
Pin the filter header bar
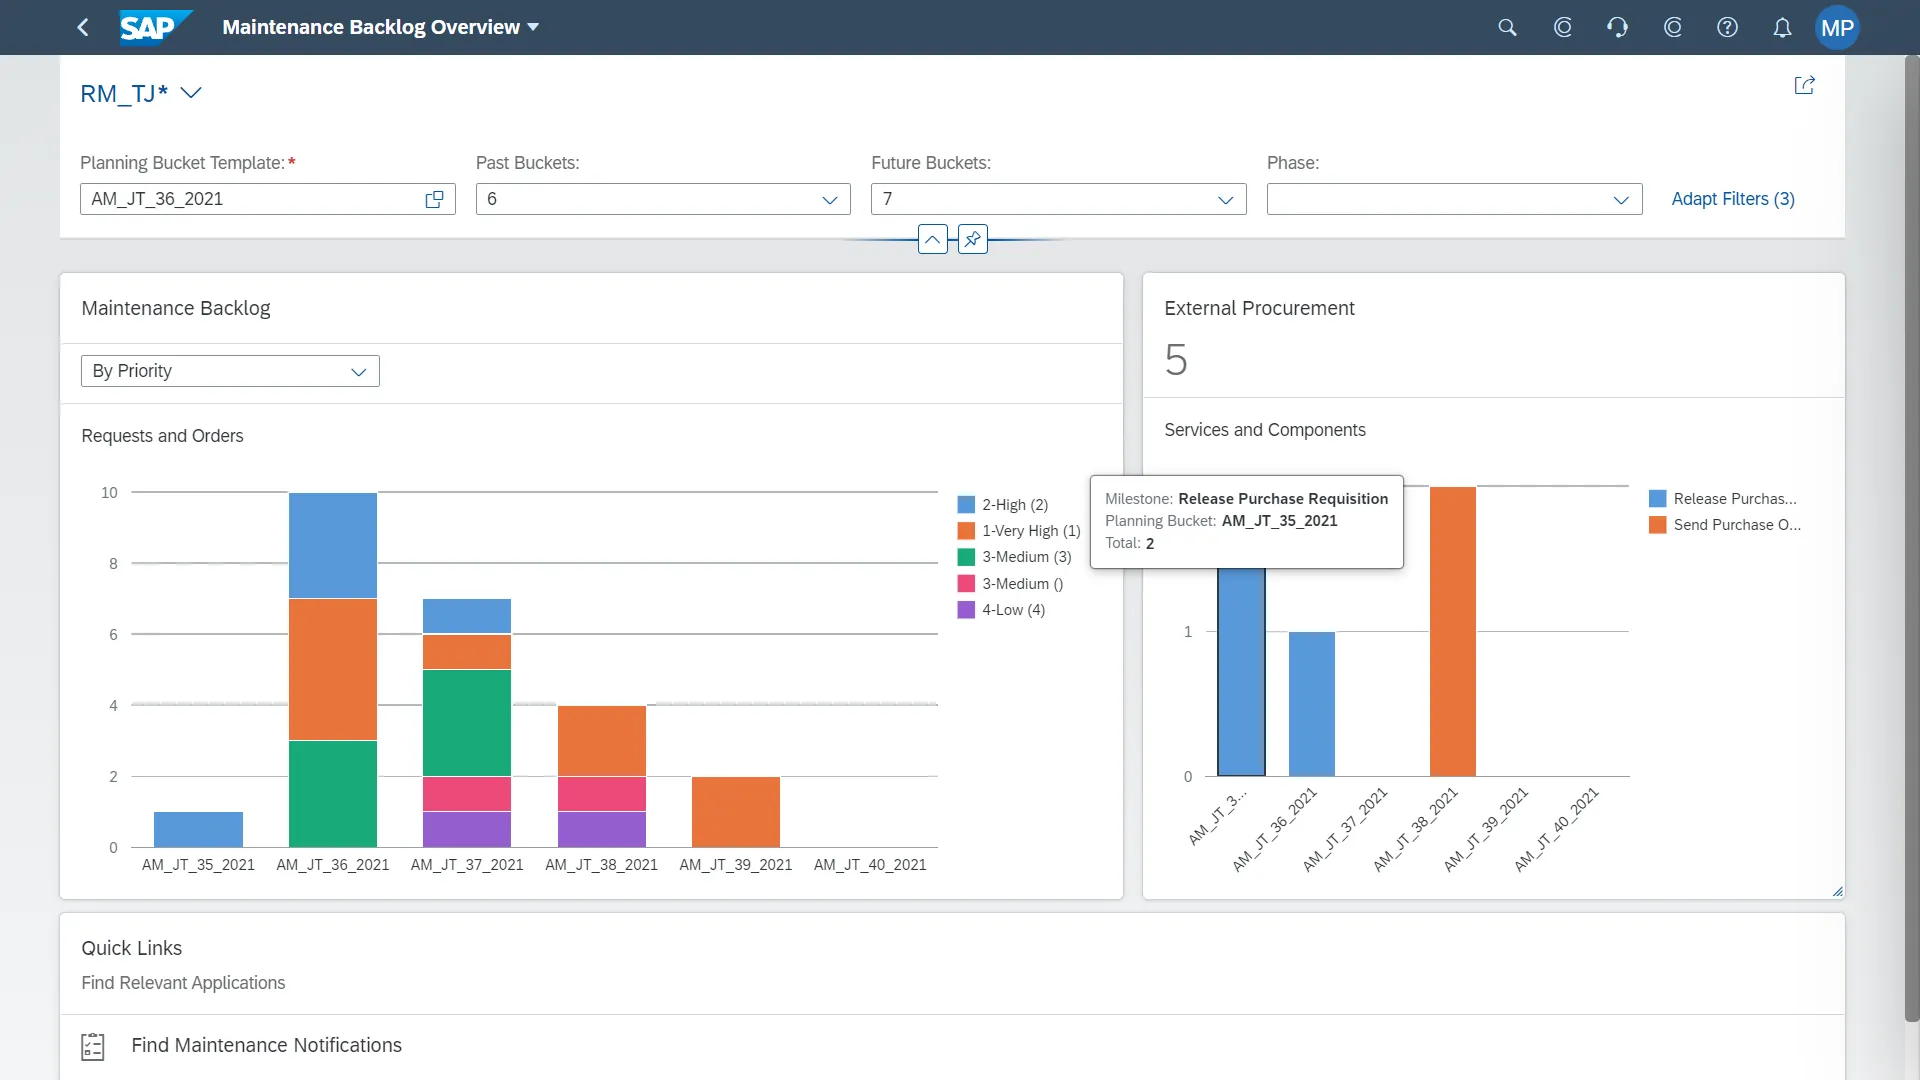pyautogui.click(x=972, y=239)
